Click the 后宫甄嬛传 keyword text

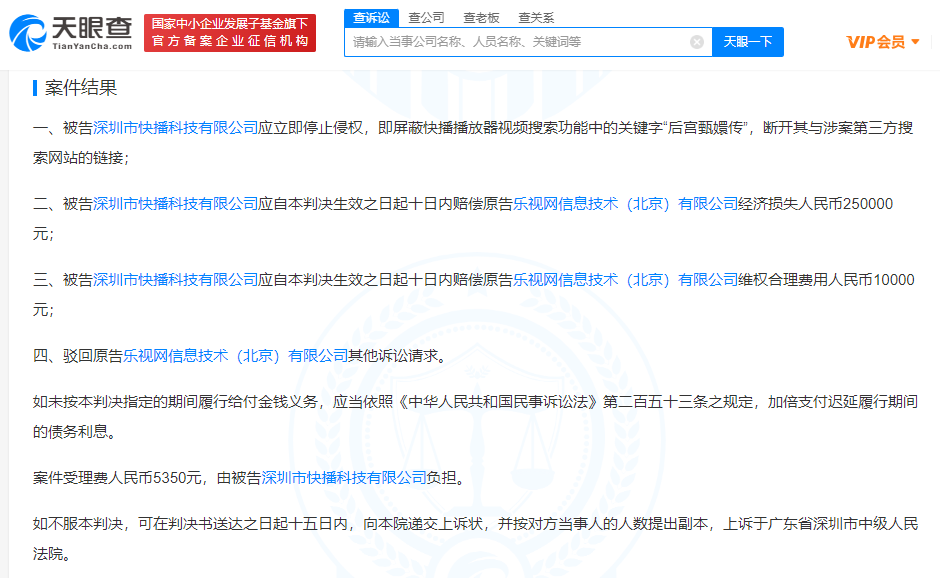pyautogui.click(x=705, y=128)
